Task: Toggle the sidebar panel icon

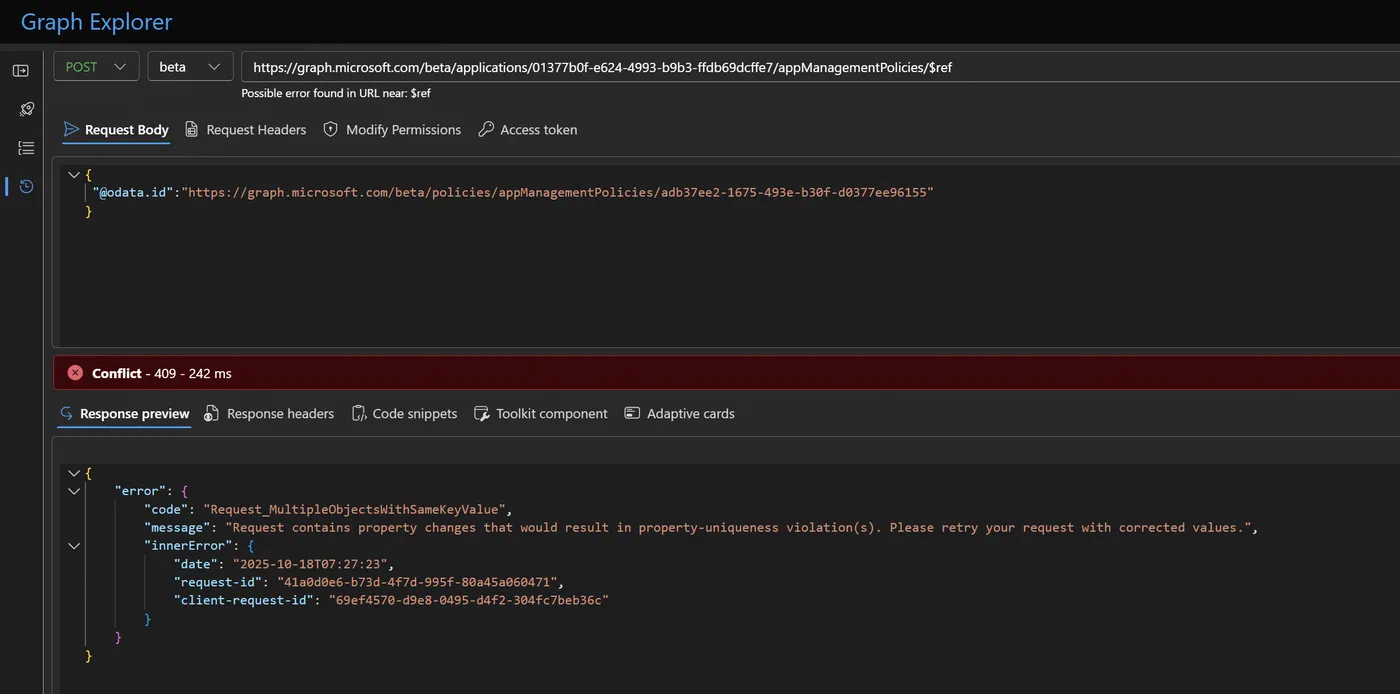Action: (x=20, y=71)
